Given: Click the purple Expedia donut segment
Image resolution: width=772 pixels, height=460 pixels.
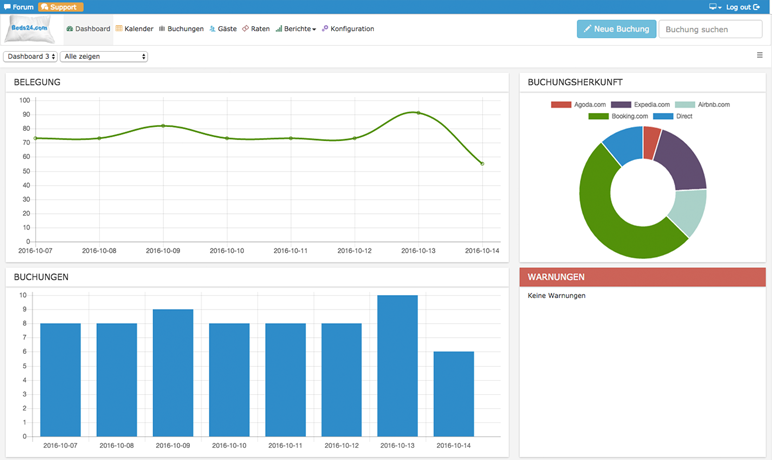Looking at the screenshot, I should point(683,161).
